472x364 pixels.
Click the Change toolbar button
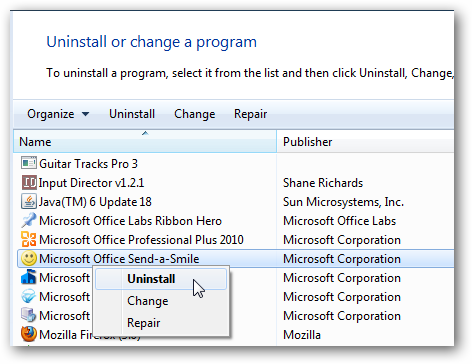(195, 114)
